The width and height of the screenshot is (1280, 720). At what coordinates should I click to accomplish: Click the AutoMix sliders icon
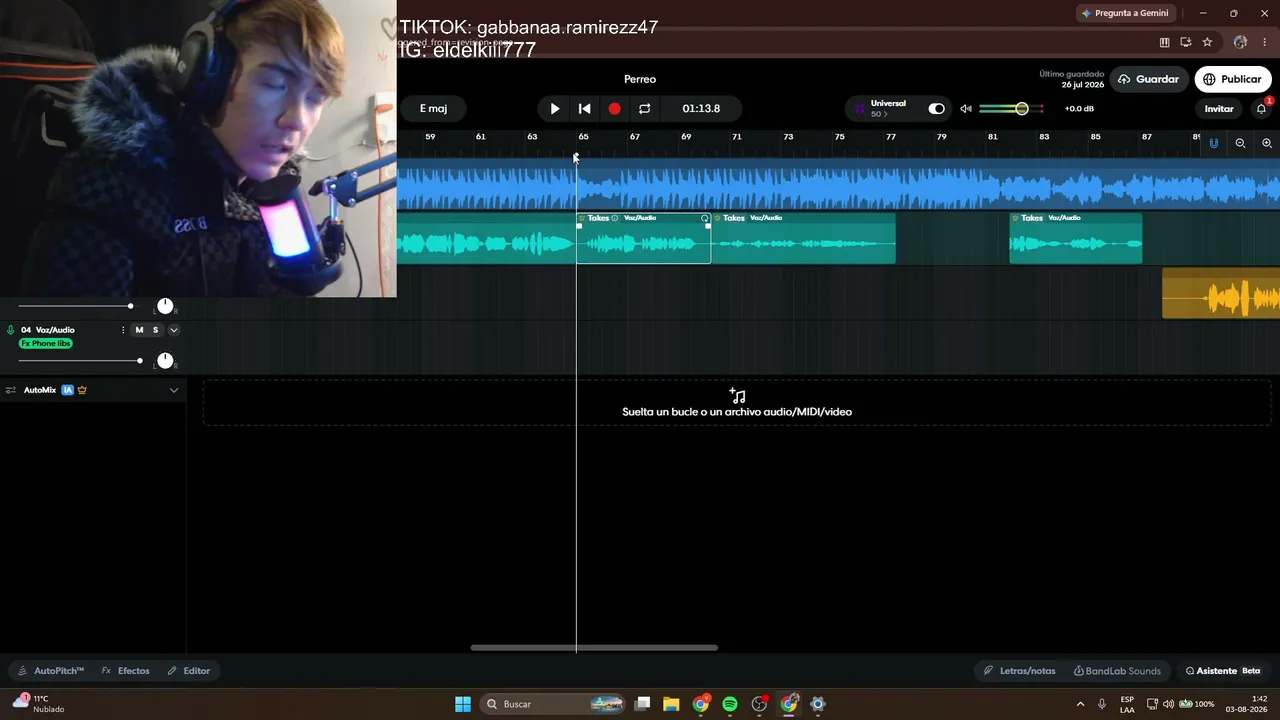pos(11,390)
